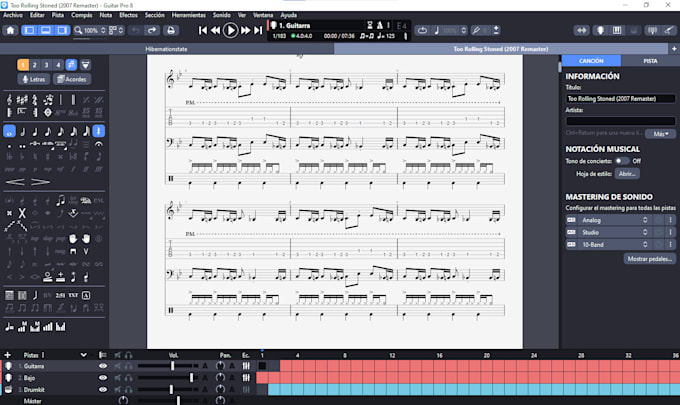
Task: Toggle the bottom panel visibility button
Action: (46, 30)
